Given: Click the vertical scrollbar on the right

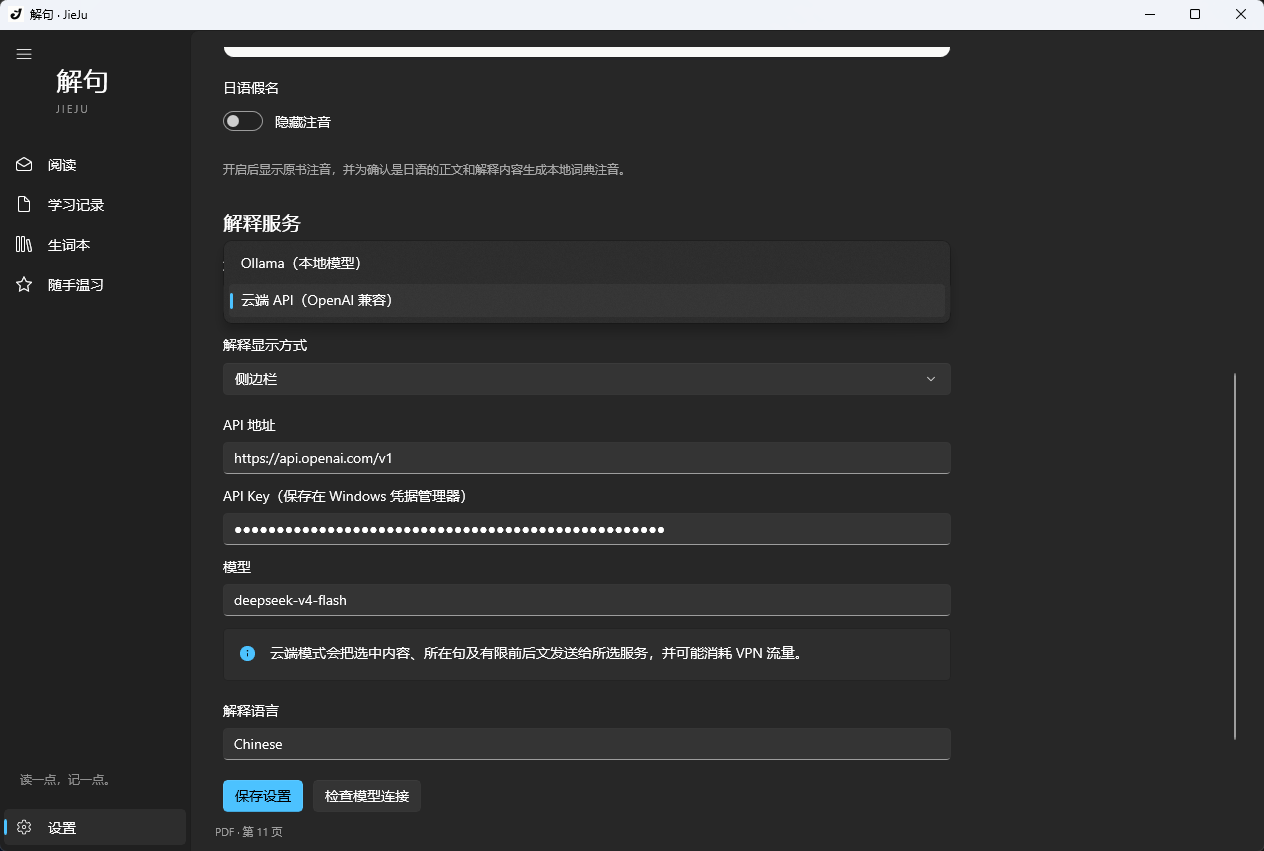Looking at the screenshot, I should 1235,556.
